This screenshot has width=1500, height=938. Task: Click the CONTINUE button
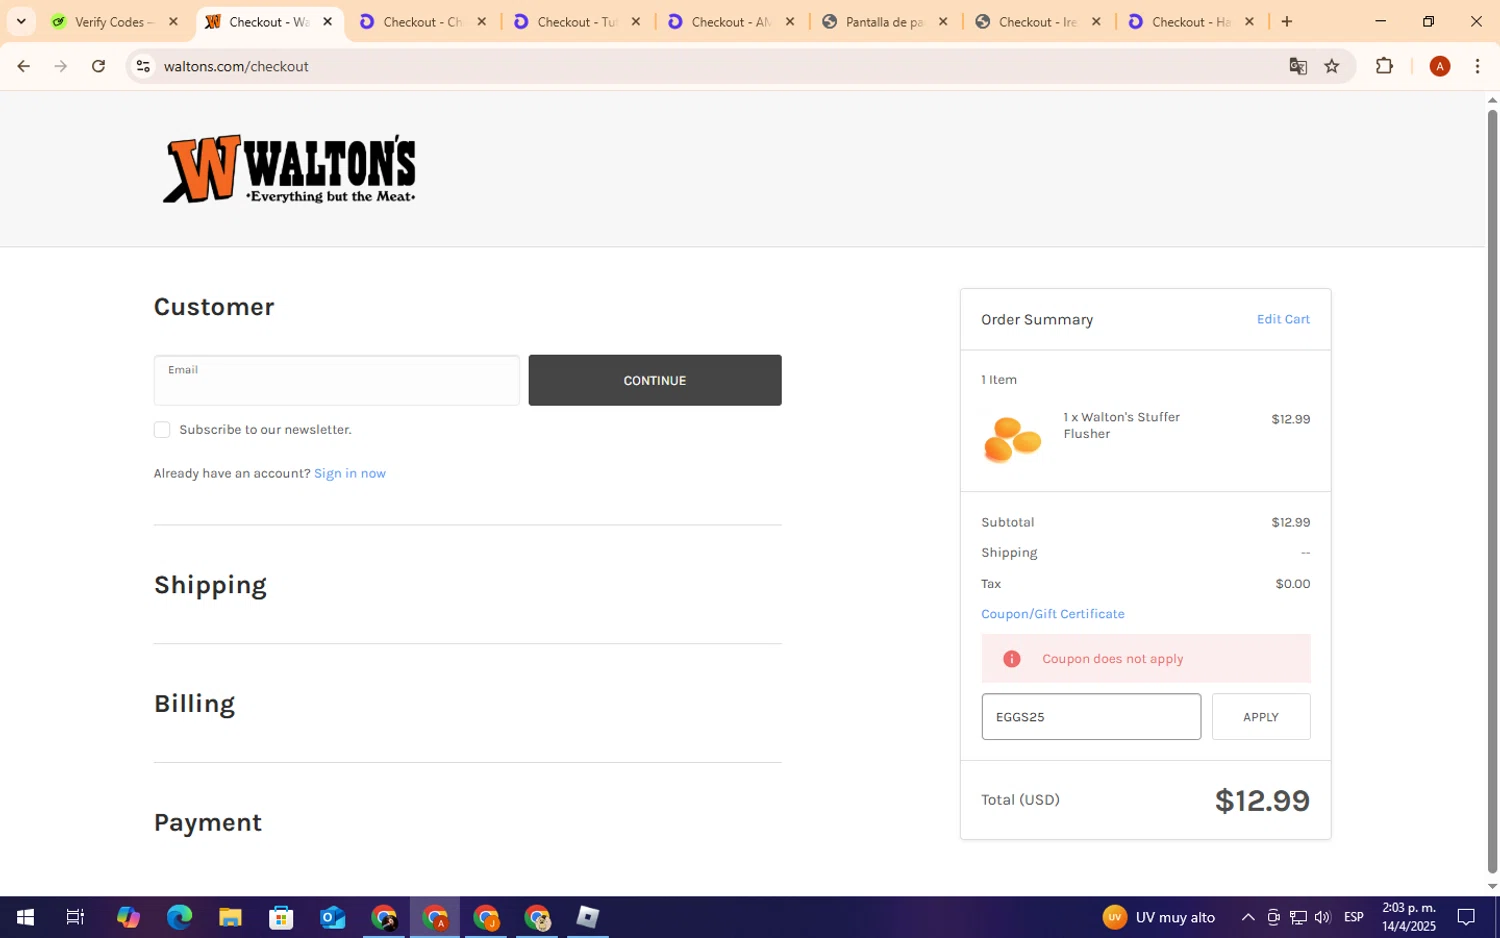655,380
